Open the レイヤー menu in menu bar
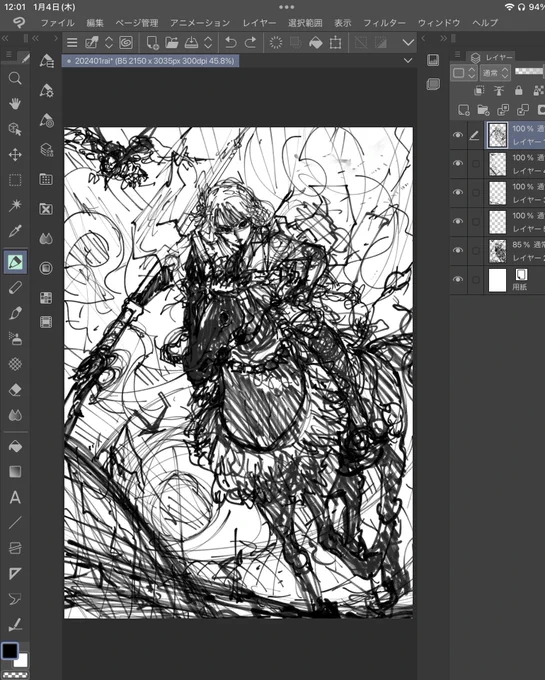This screenshot has width=545, height=680. click(259, 23)
